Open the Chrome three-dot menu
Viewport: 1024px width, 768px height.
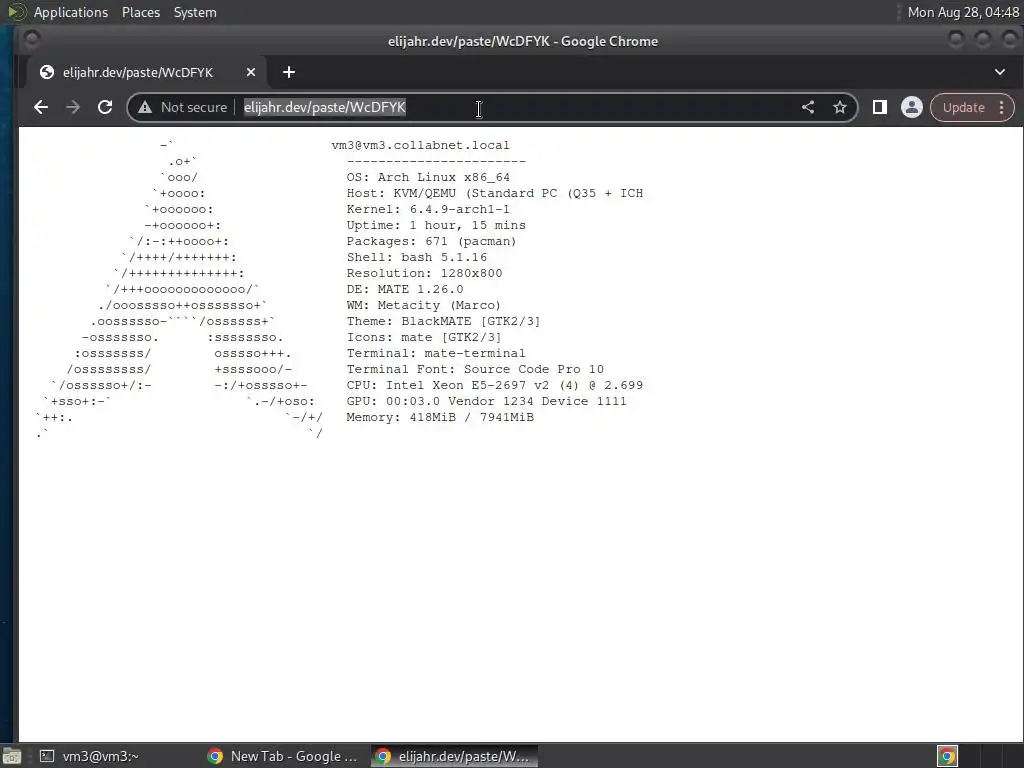(1002, 107)
